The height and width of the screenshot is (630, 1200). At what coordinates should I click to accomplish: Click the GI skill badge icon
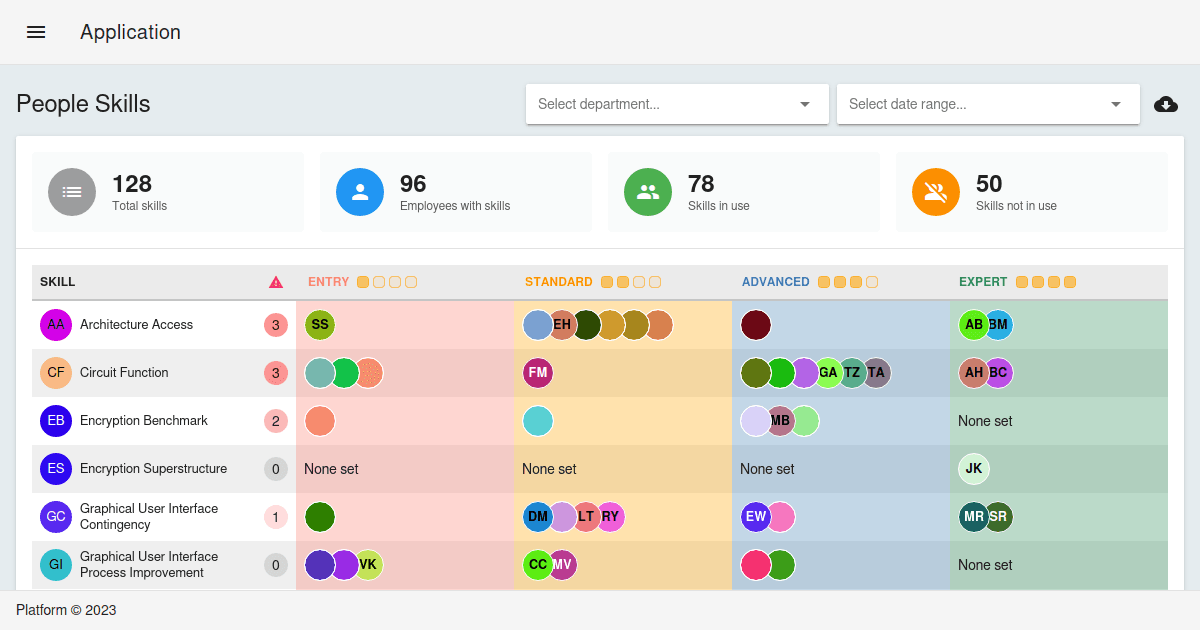(55, 565)
